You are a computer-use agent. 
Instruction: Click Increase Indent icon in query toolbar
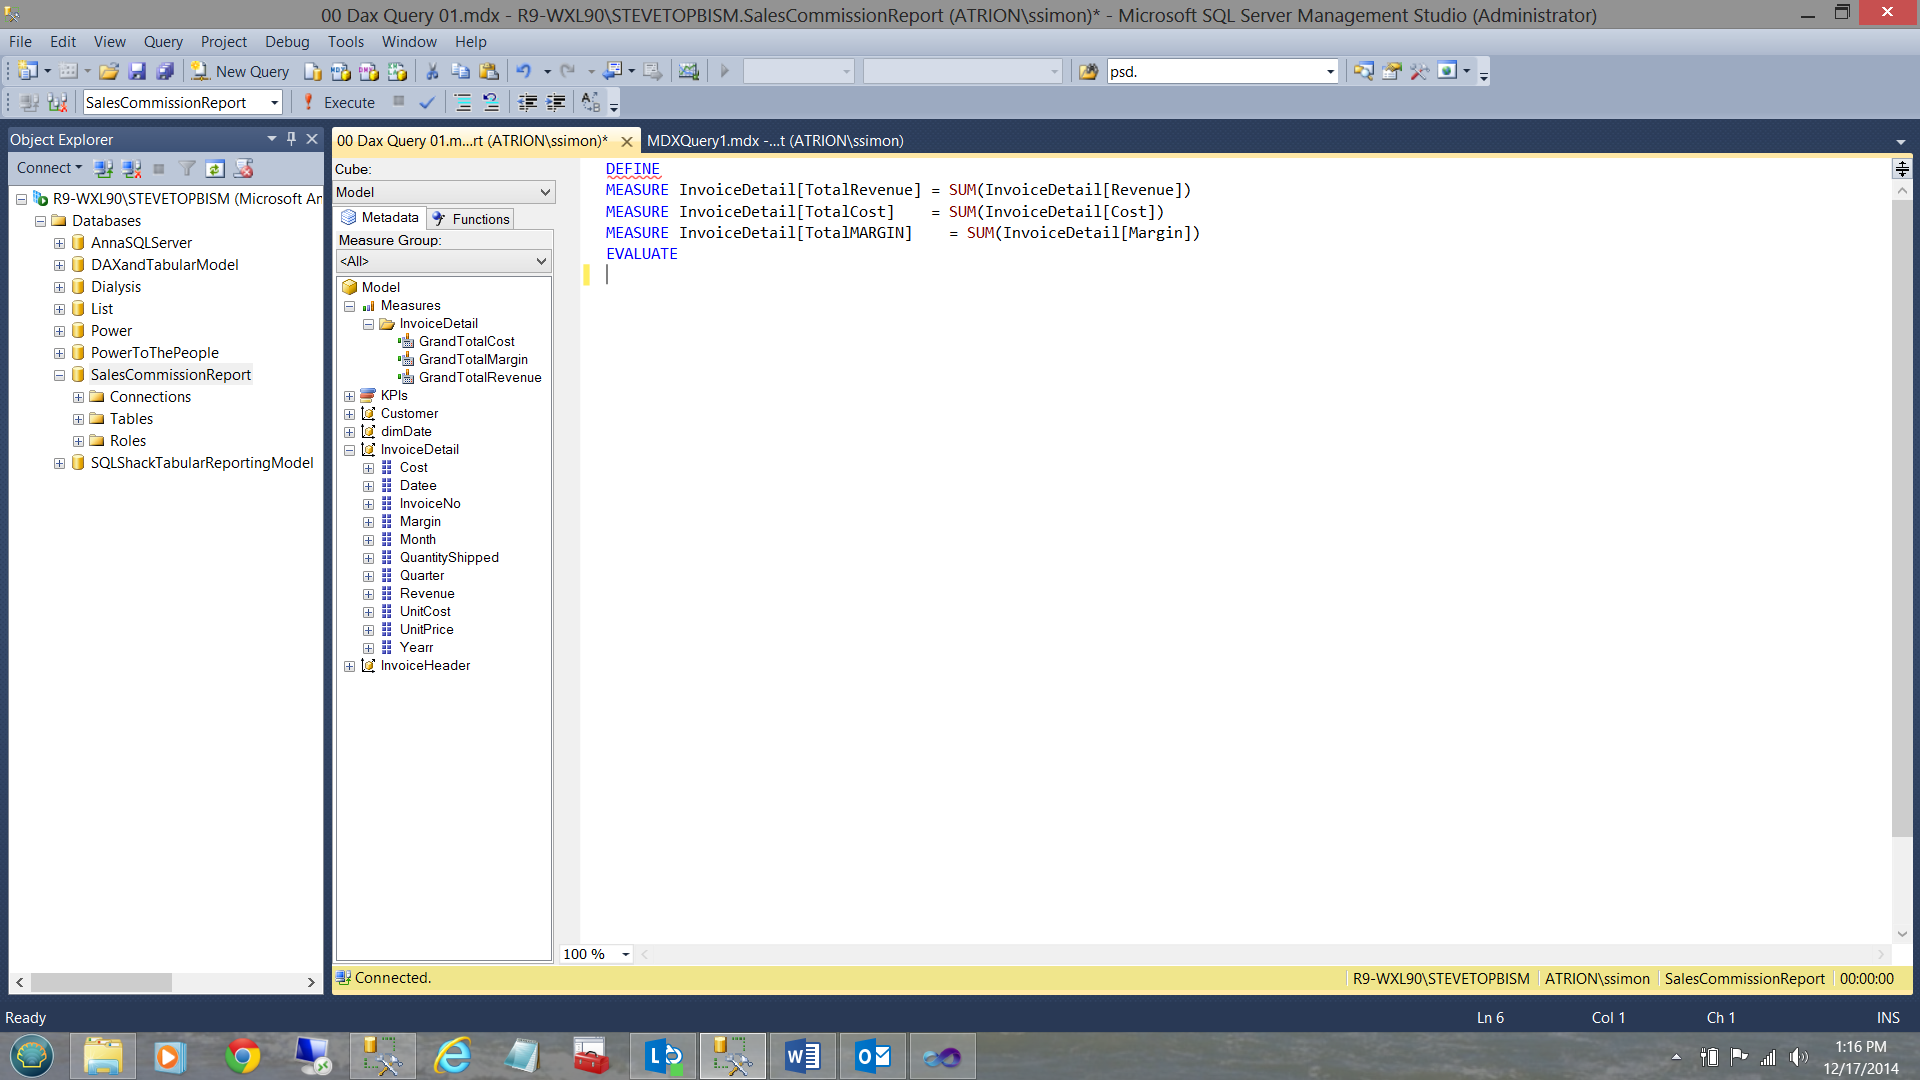point(556,102)
